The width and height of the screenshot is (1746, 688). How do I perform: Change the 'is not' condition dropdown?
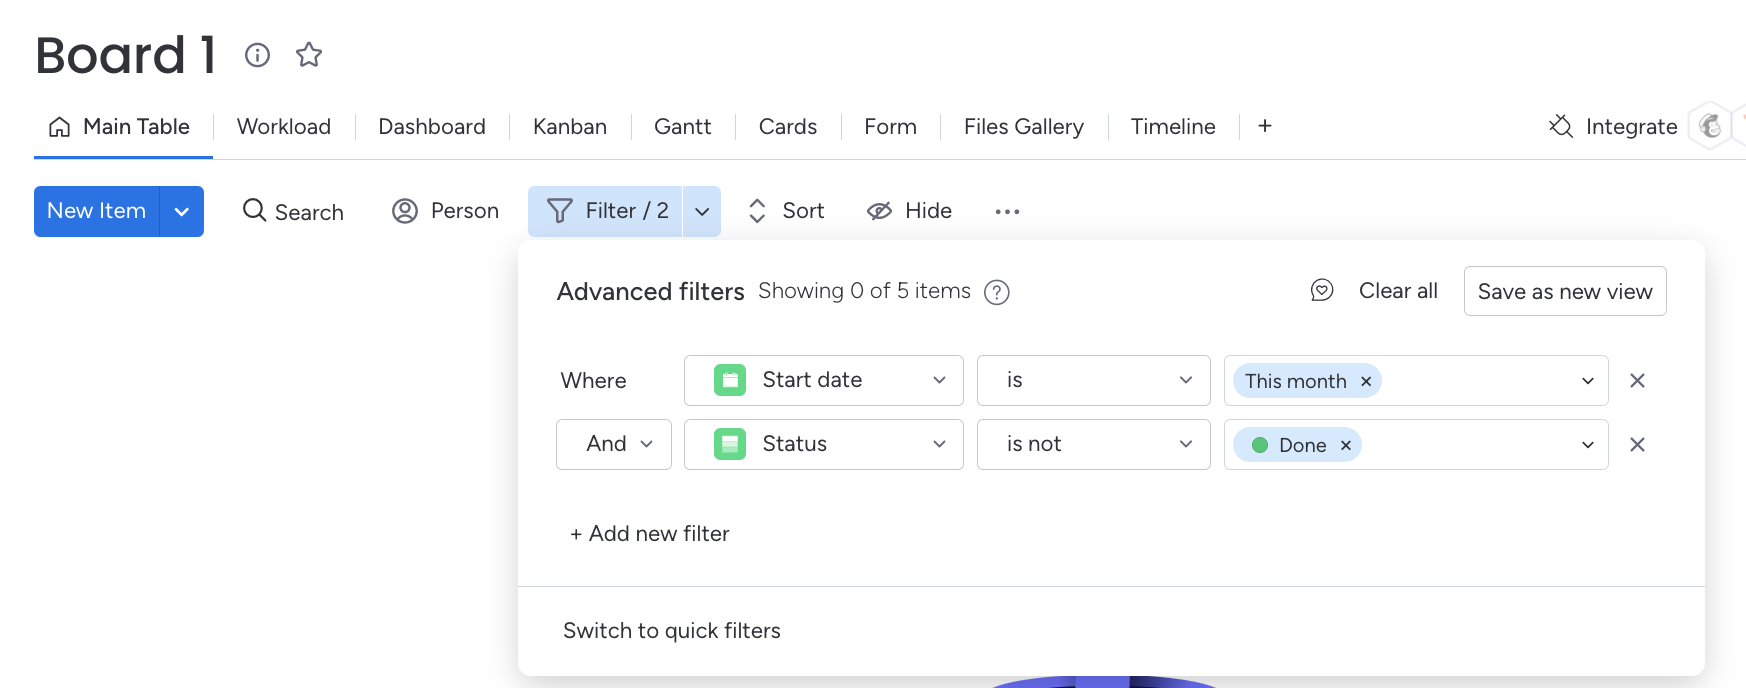pyautogui.click(x=1093, y=444)
